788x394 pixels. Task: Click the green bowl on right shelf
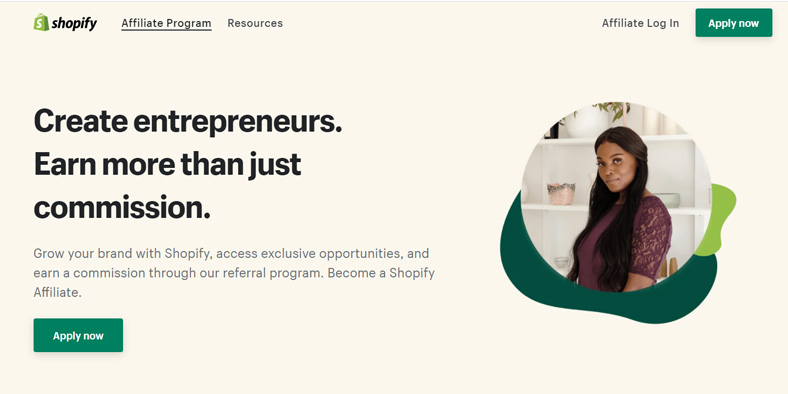tap(667, 200)
